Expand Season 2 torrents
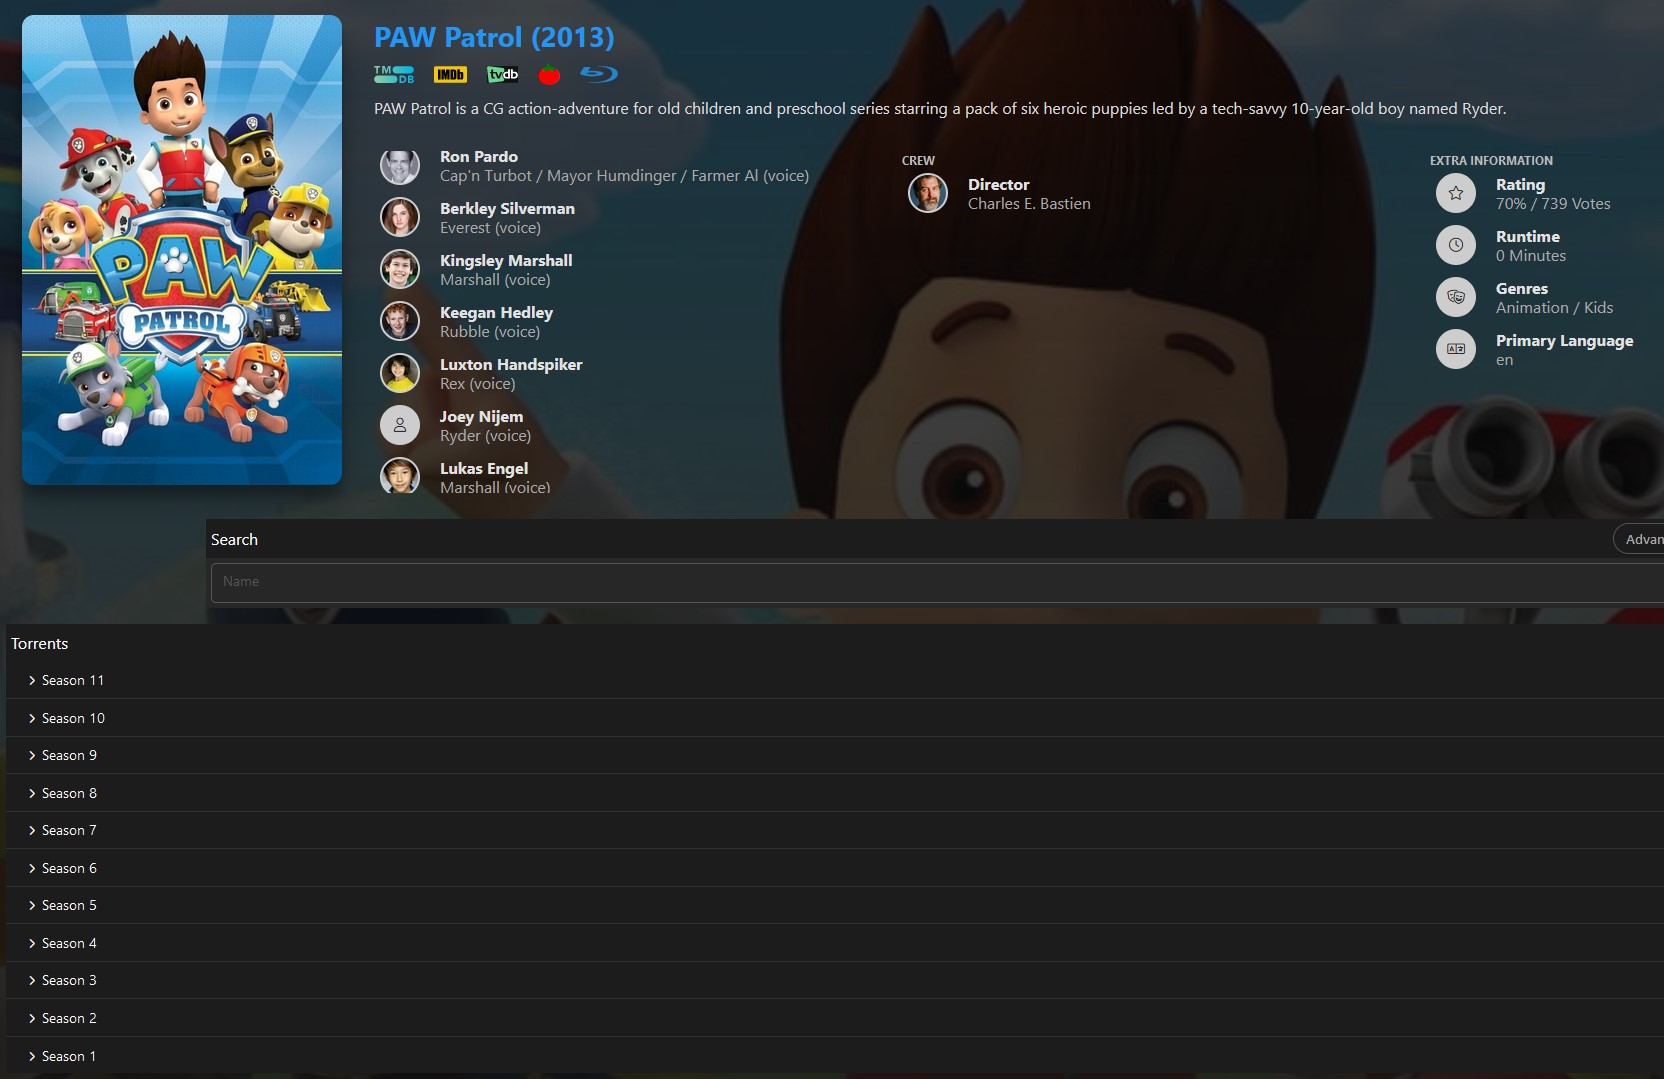This screenshot has width=1664, height=1079. point(835,1018)
